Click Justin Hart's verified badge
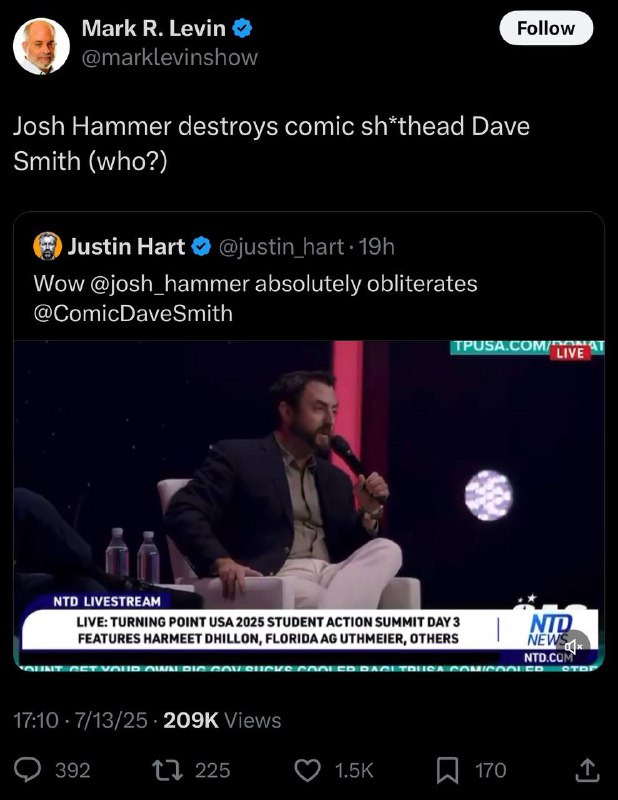 201,247
